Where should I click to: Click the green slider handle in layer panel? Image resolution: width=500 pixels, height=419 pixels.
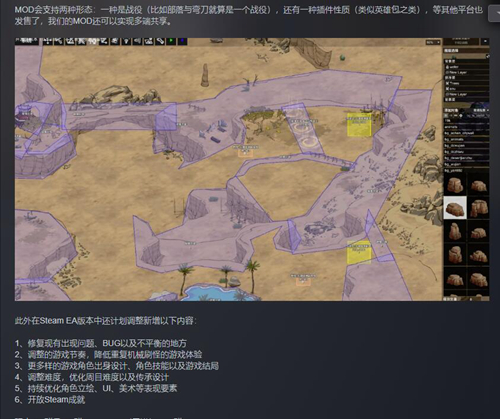[454, 57]
